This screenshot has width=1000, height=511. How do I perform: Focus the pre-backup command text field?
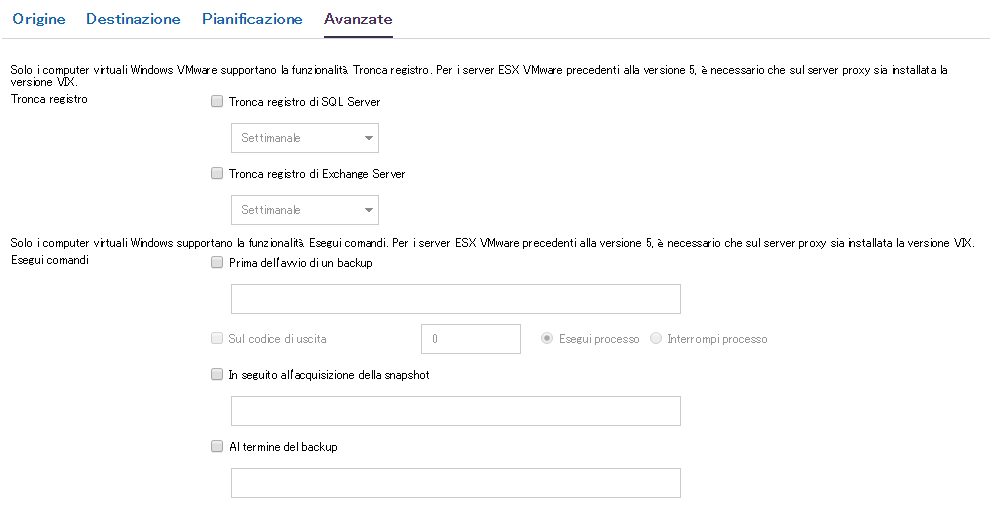pos(455,299)
